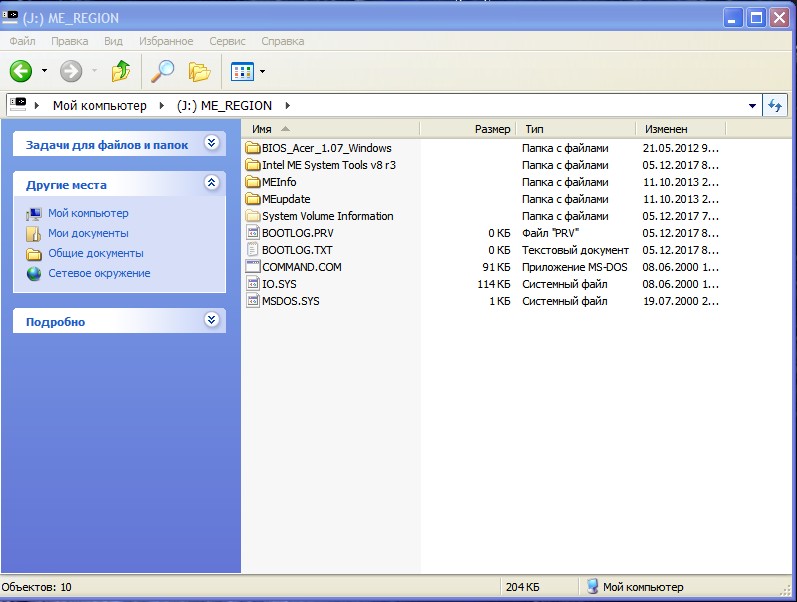Viewport: 797px width, 602px height.
Task: Click the Мой компьютер breadcrumb
Action: pos(100,106)
